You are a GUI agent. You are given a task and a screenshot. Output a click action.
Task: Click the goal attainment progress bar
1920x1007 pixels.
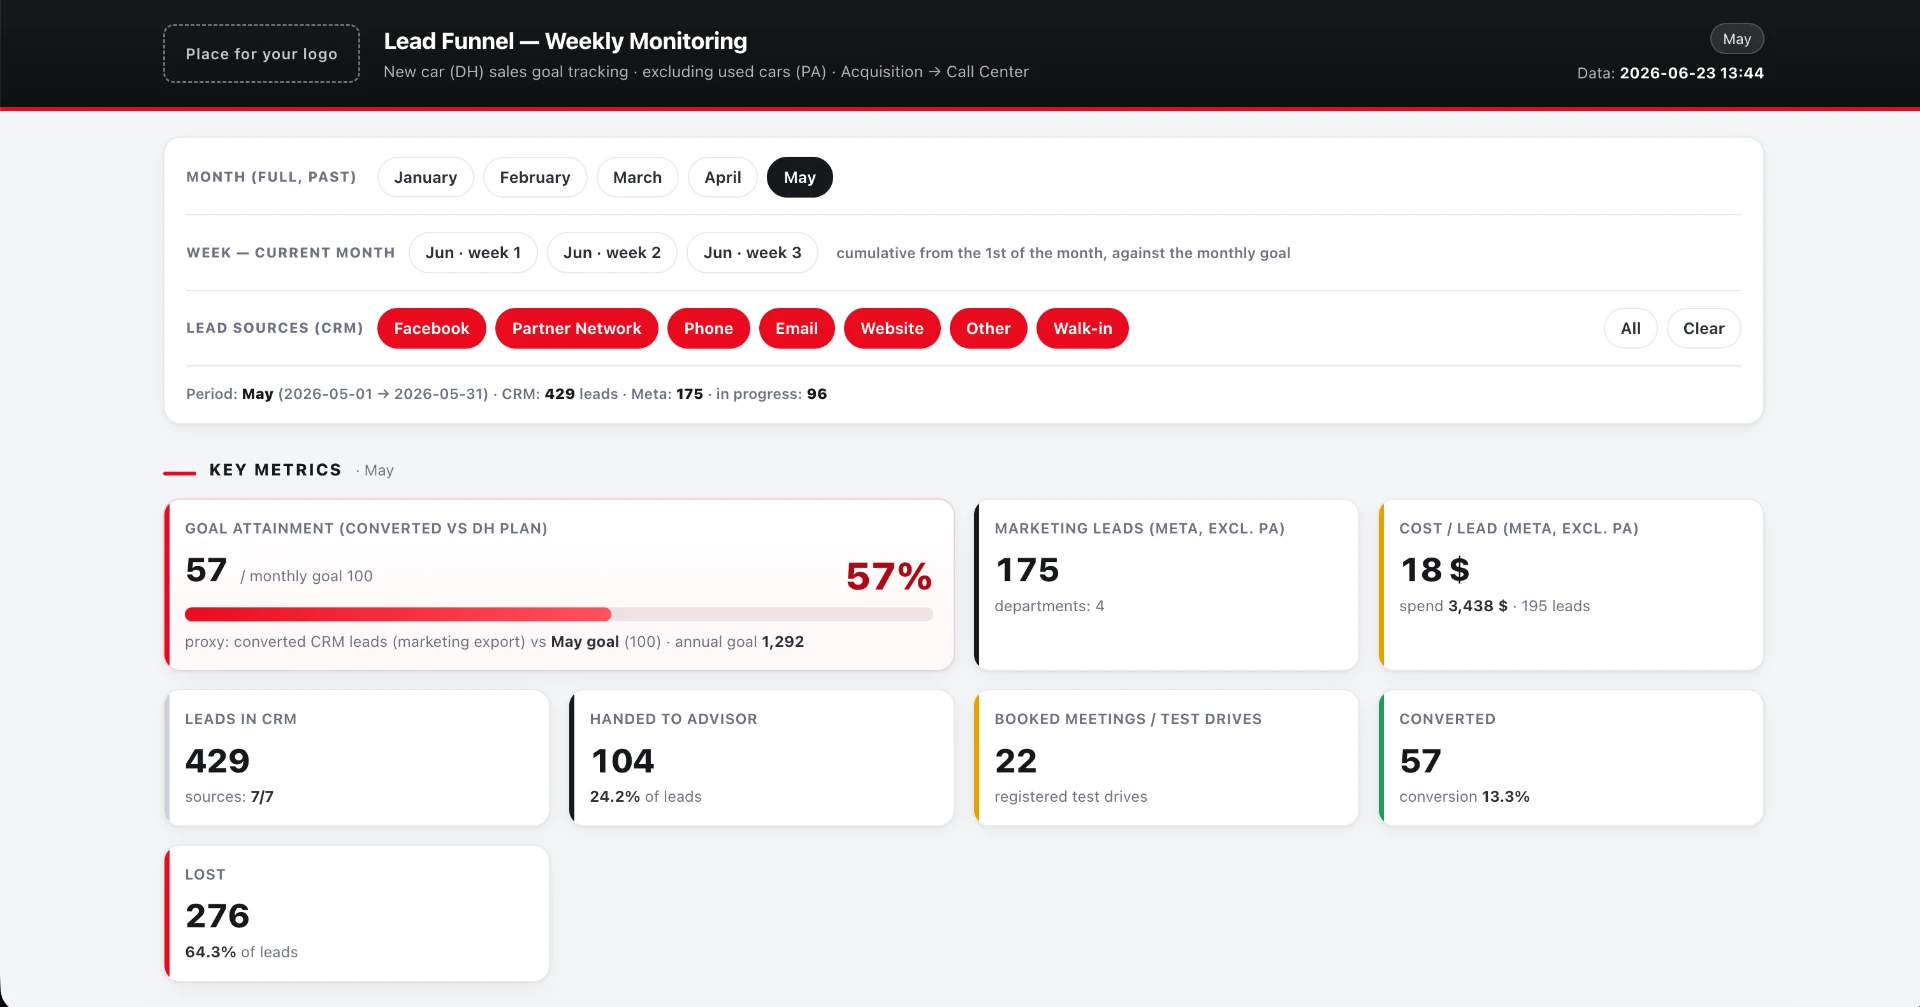[558, 614]
